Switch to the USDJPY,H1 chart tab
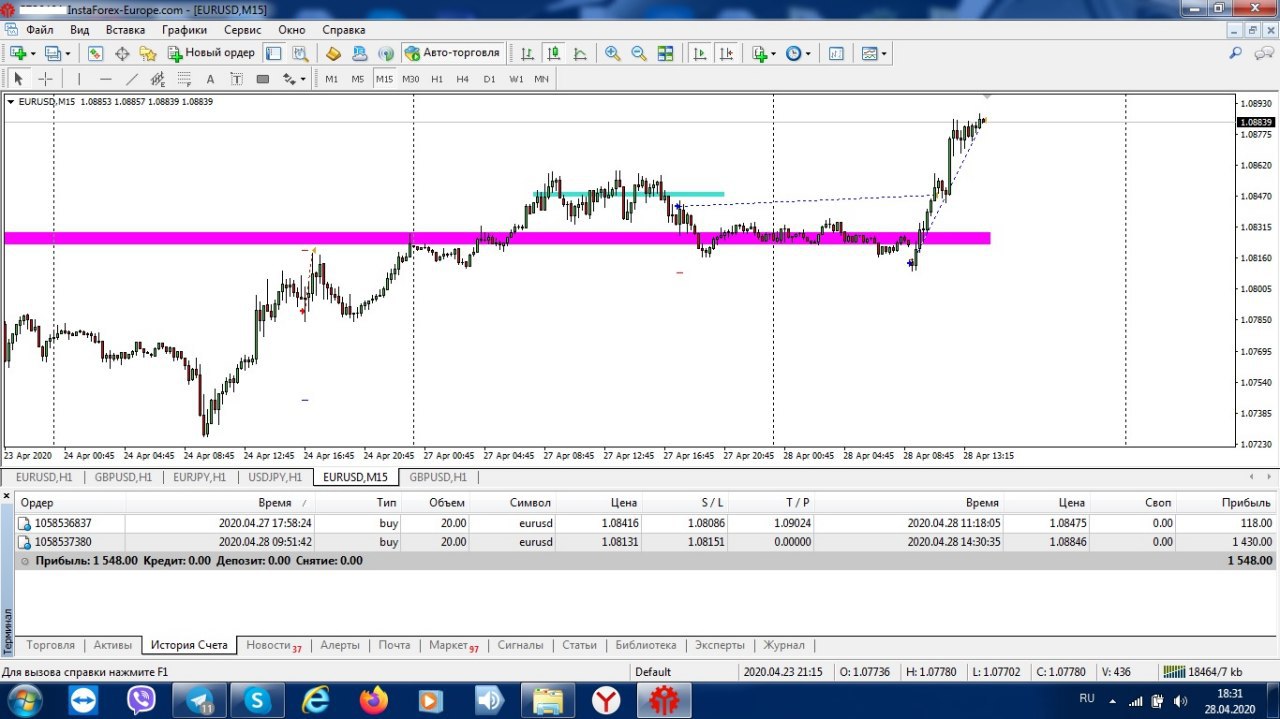This screenshot has height=719, width=1280. 274,477
